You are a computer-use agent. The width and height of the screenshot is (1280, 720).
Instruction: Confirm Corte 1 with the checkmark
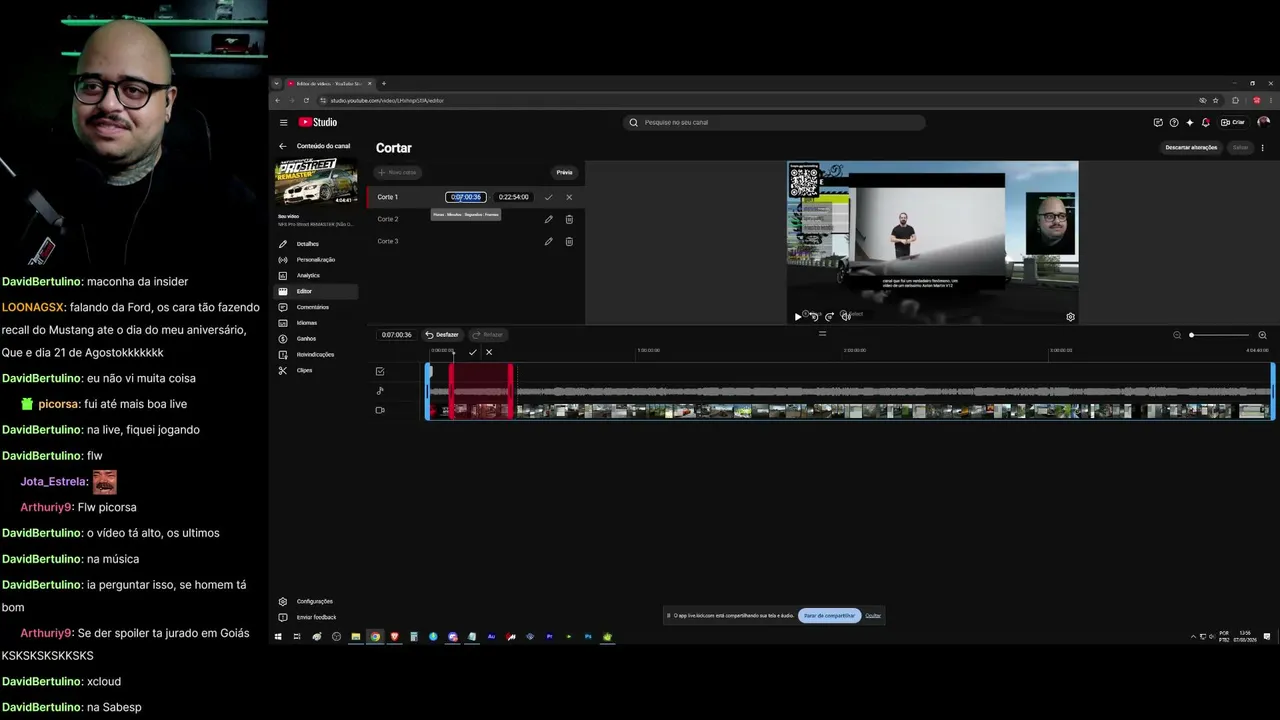coord(548,197)
